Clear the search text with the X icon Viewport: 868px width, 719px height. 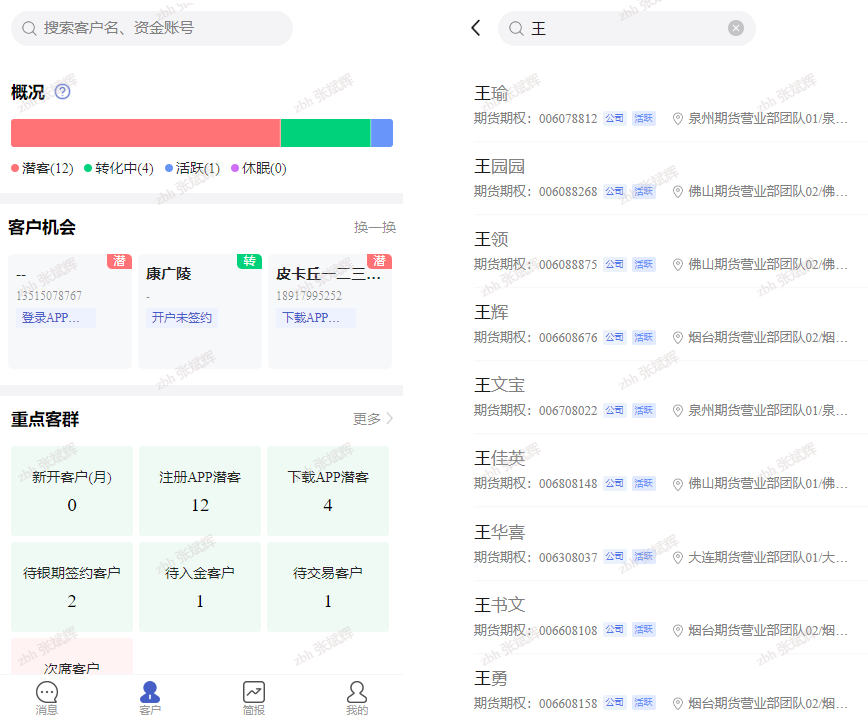click(x=736, y=28)
